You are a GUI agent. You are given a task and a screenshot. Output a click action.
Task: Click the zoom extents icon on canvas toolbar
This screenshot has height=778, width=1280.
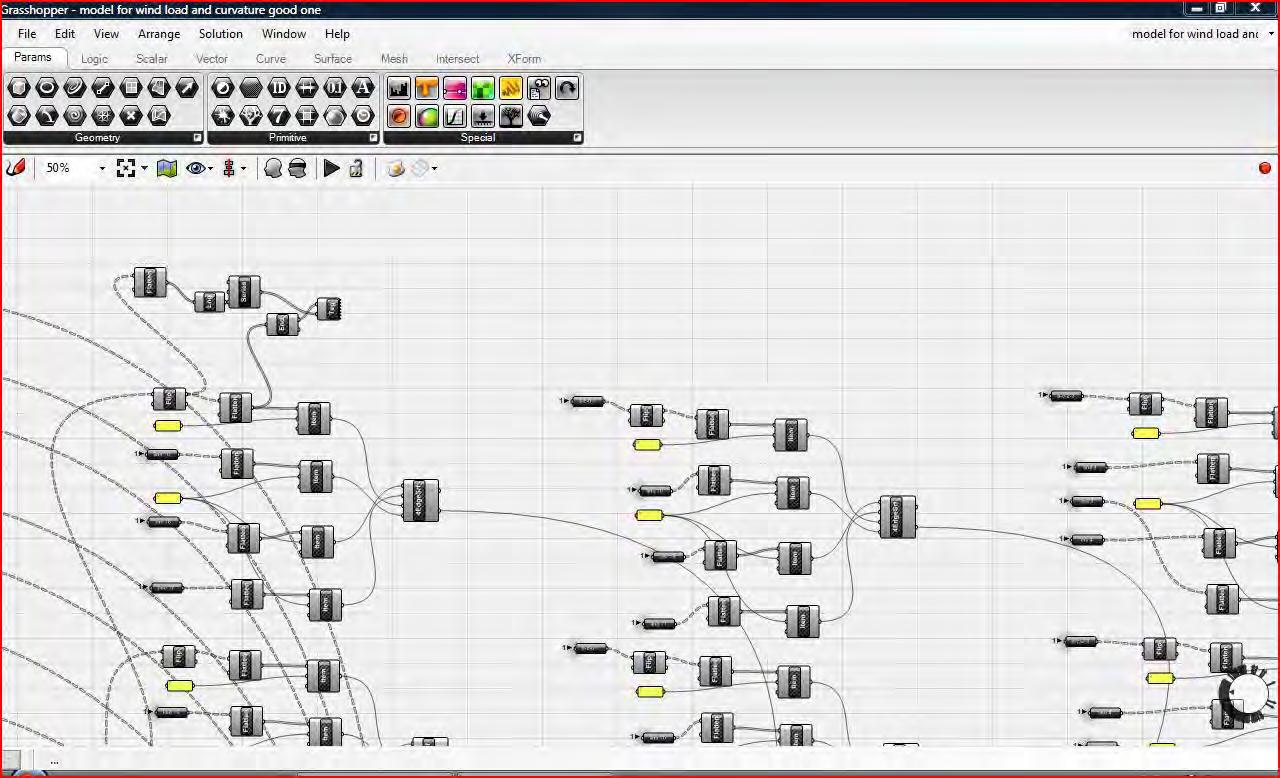(x=126, y=168)
